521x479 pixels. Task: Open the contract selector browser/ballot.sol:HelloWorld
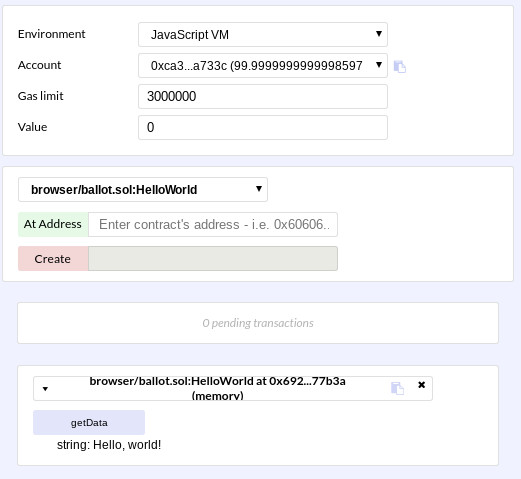tap(143, 189)
